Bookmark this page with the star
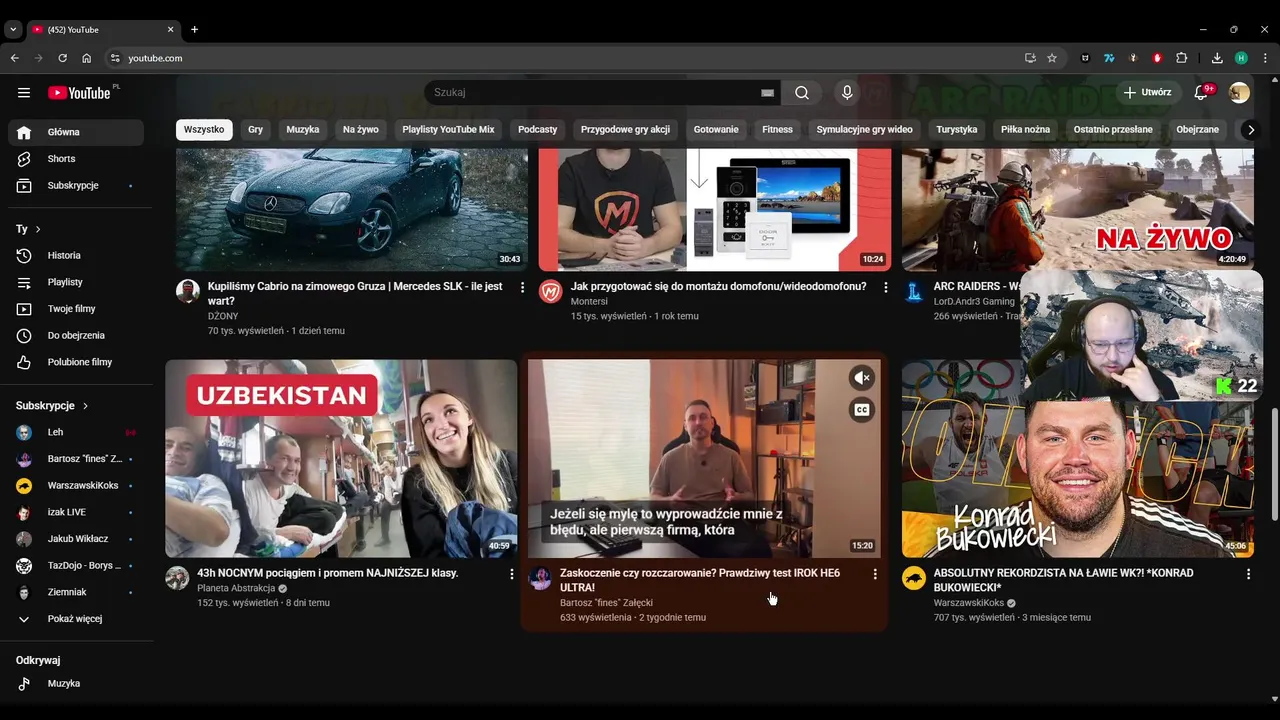 click(1052, 58)
